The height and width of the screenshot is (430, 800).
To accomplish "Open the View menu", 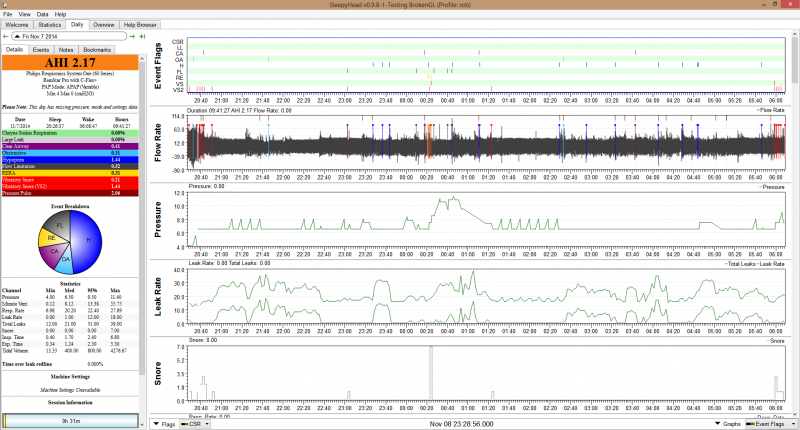I will coord(24,14).
